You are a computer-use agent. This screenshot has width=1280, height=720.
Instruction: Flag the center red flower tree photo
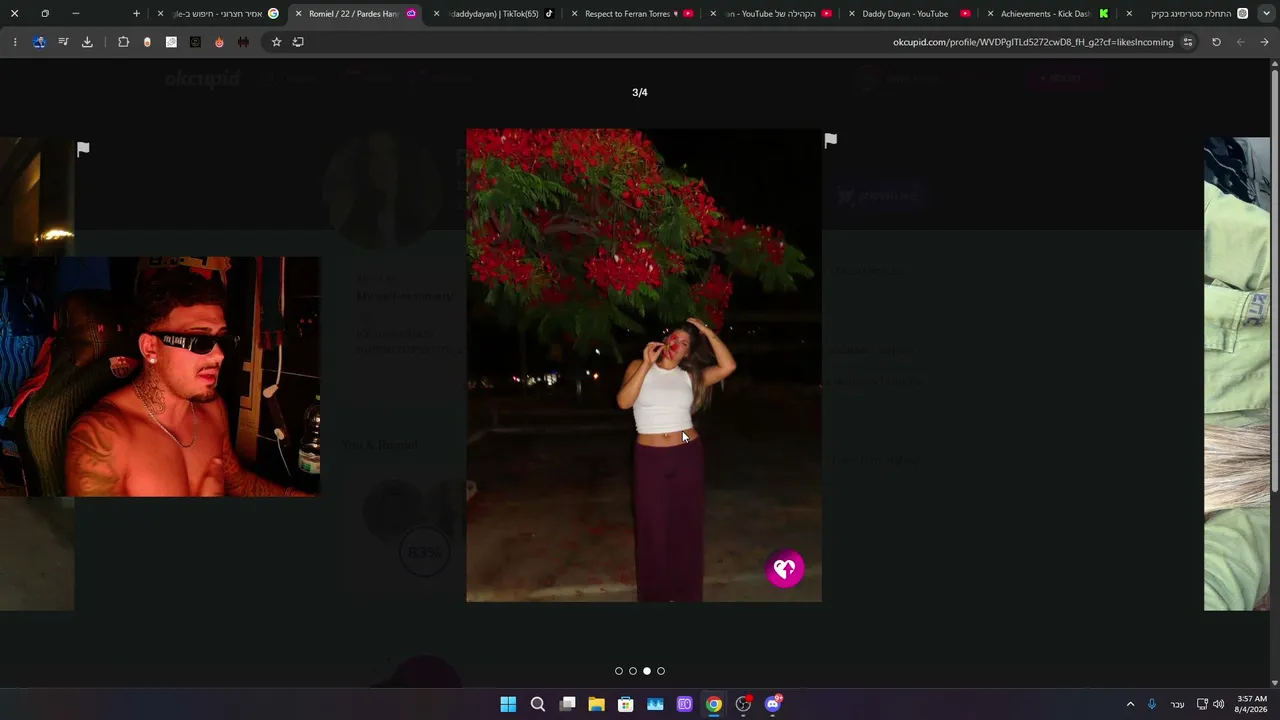pyautogui.click(x=830, y=141)
